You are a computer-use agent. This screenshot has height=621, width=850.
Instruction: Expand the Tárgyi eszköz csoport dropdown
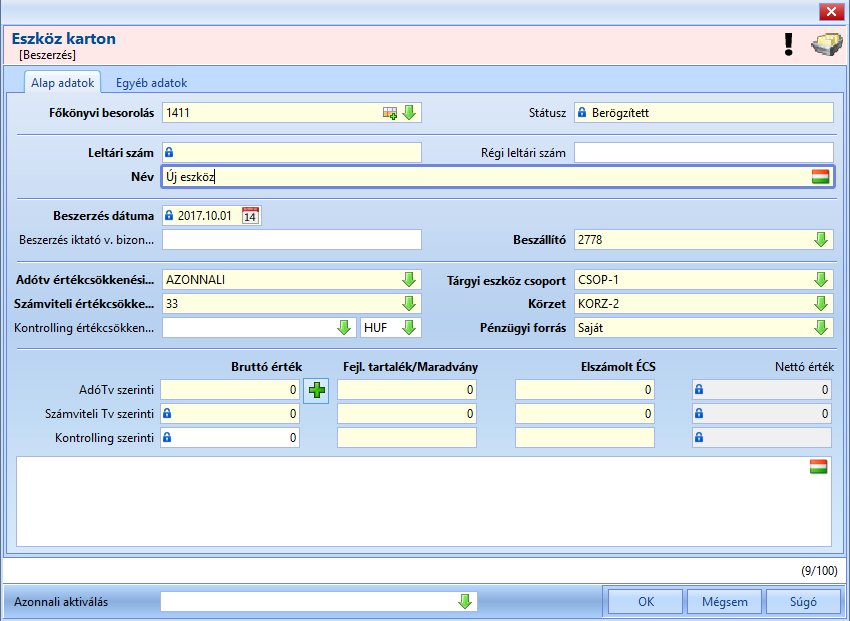tap(821, 280)
